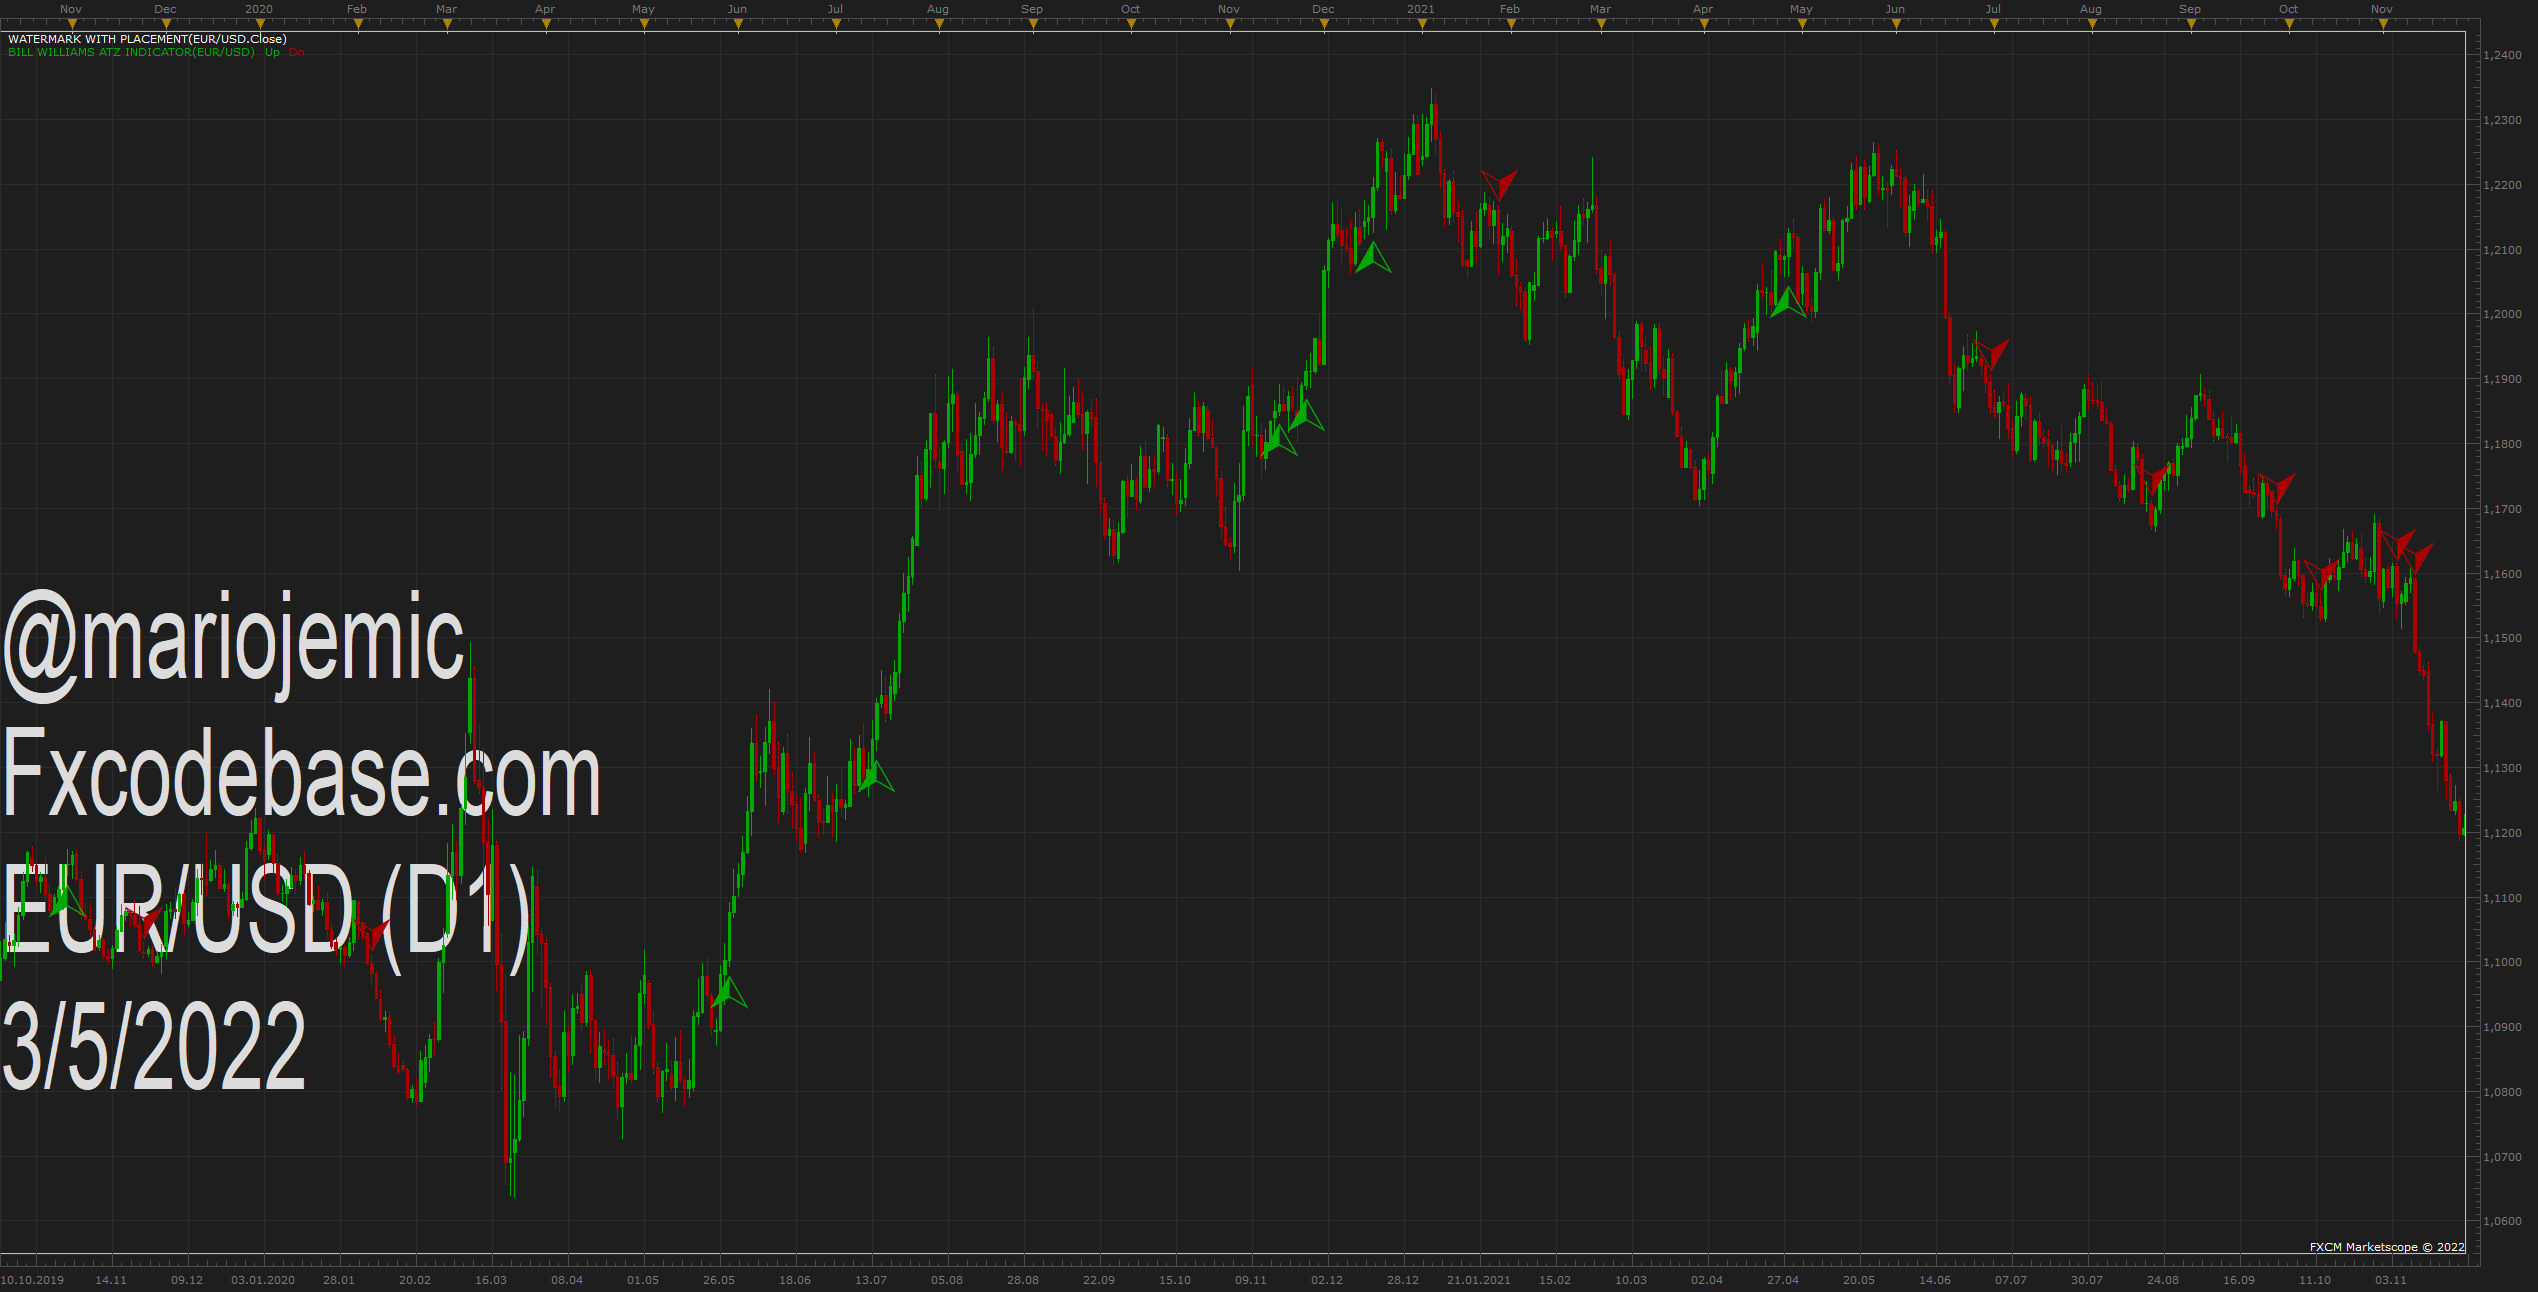
Task: Click the 02.12 date axis label
Action: tap(1327, 1280)
